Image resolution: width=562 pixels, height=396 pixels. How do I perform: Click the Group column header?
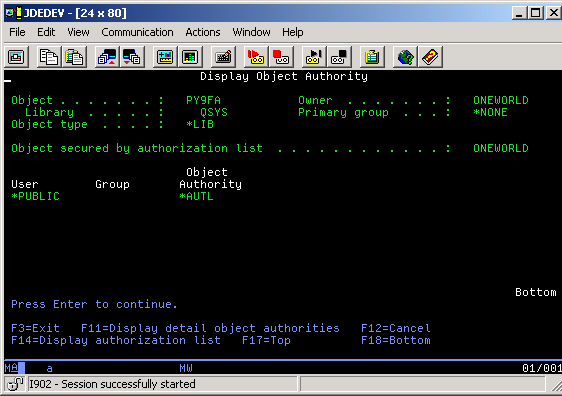tap(112, 185)
